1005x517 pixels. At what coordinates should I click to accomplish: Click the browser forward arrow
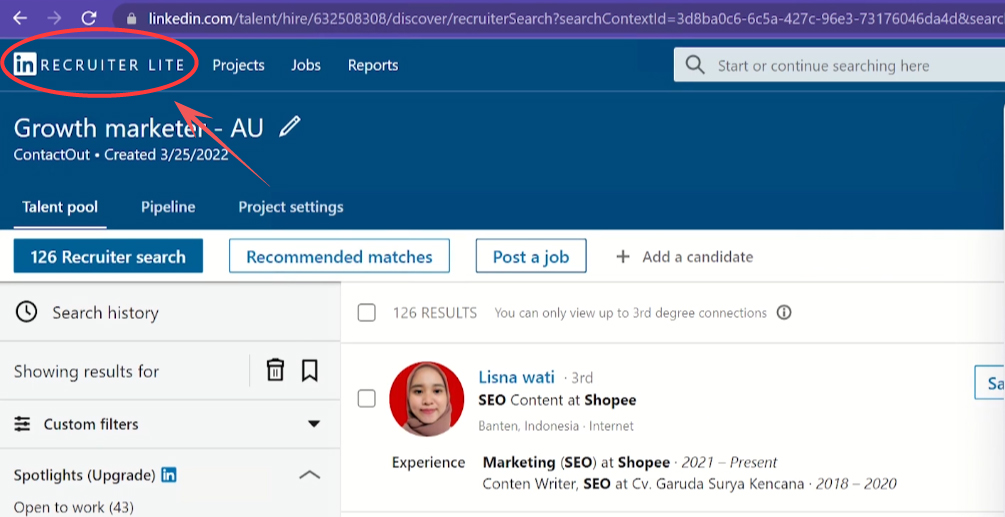tap(54, 18)
